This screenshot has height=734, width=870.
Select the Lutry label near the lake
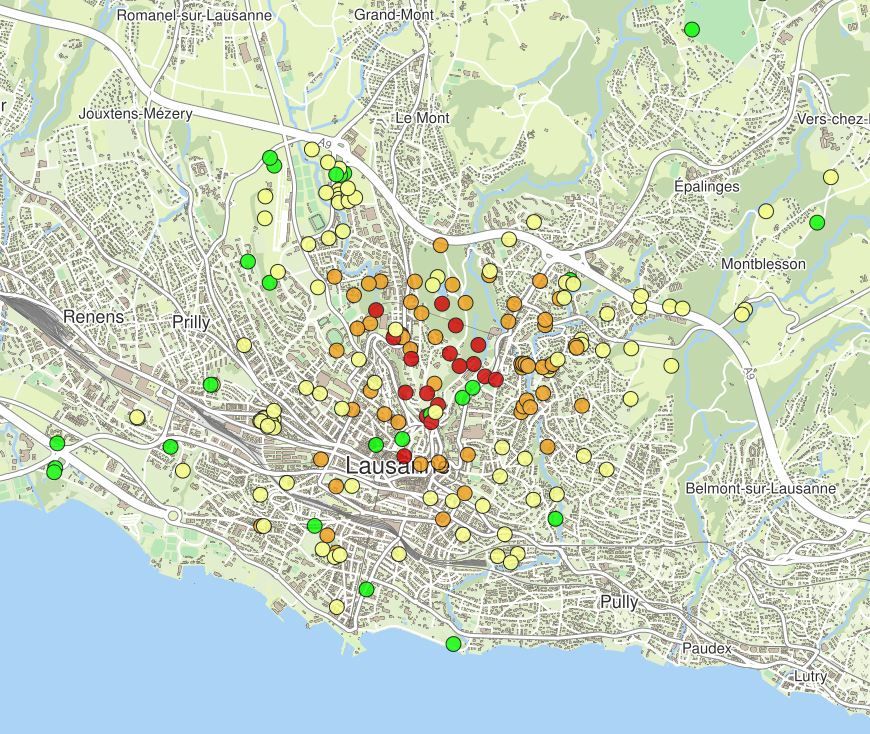pyautogui.click(x=810, y=677)
